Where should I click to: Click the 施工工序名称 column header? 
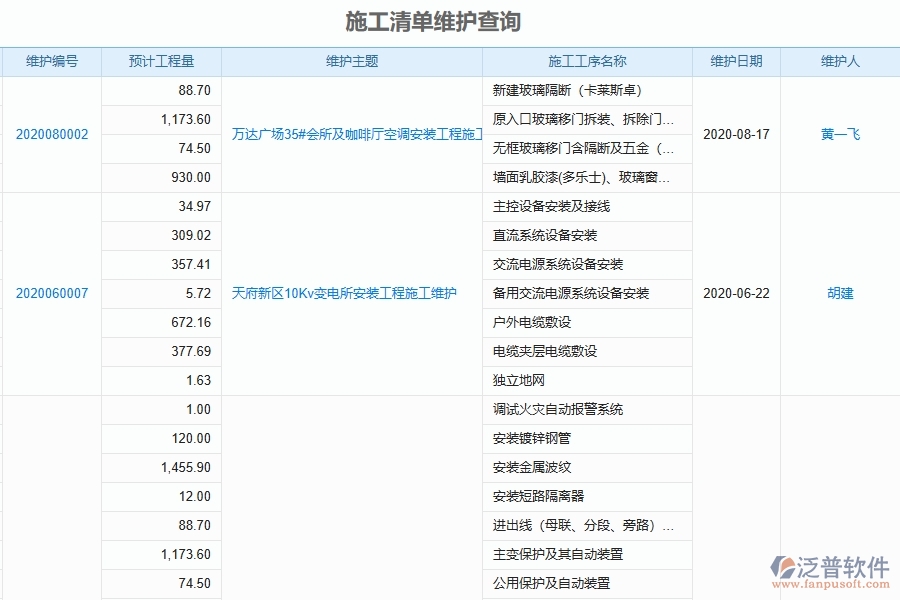click(586, 61)
